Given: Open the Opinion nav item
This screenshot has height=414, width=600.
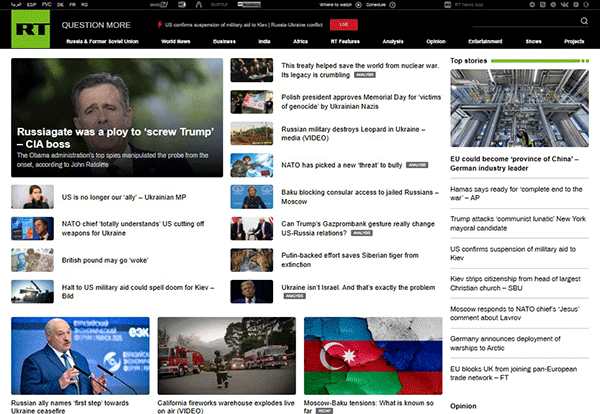Looking at the screenshot, I should pos(436,41).
